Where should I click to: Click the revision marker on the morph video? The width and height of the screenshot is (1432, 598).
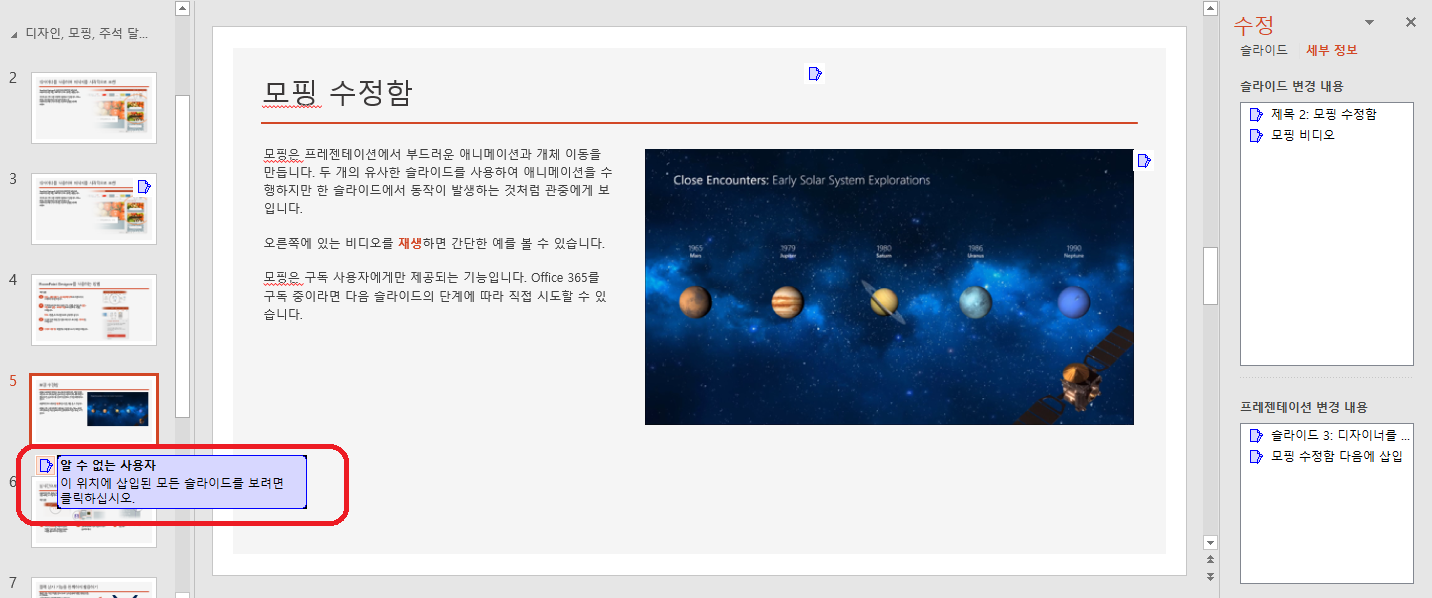click(x=1145, y=159)
